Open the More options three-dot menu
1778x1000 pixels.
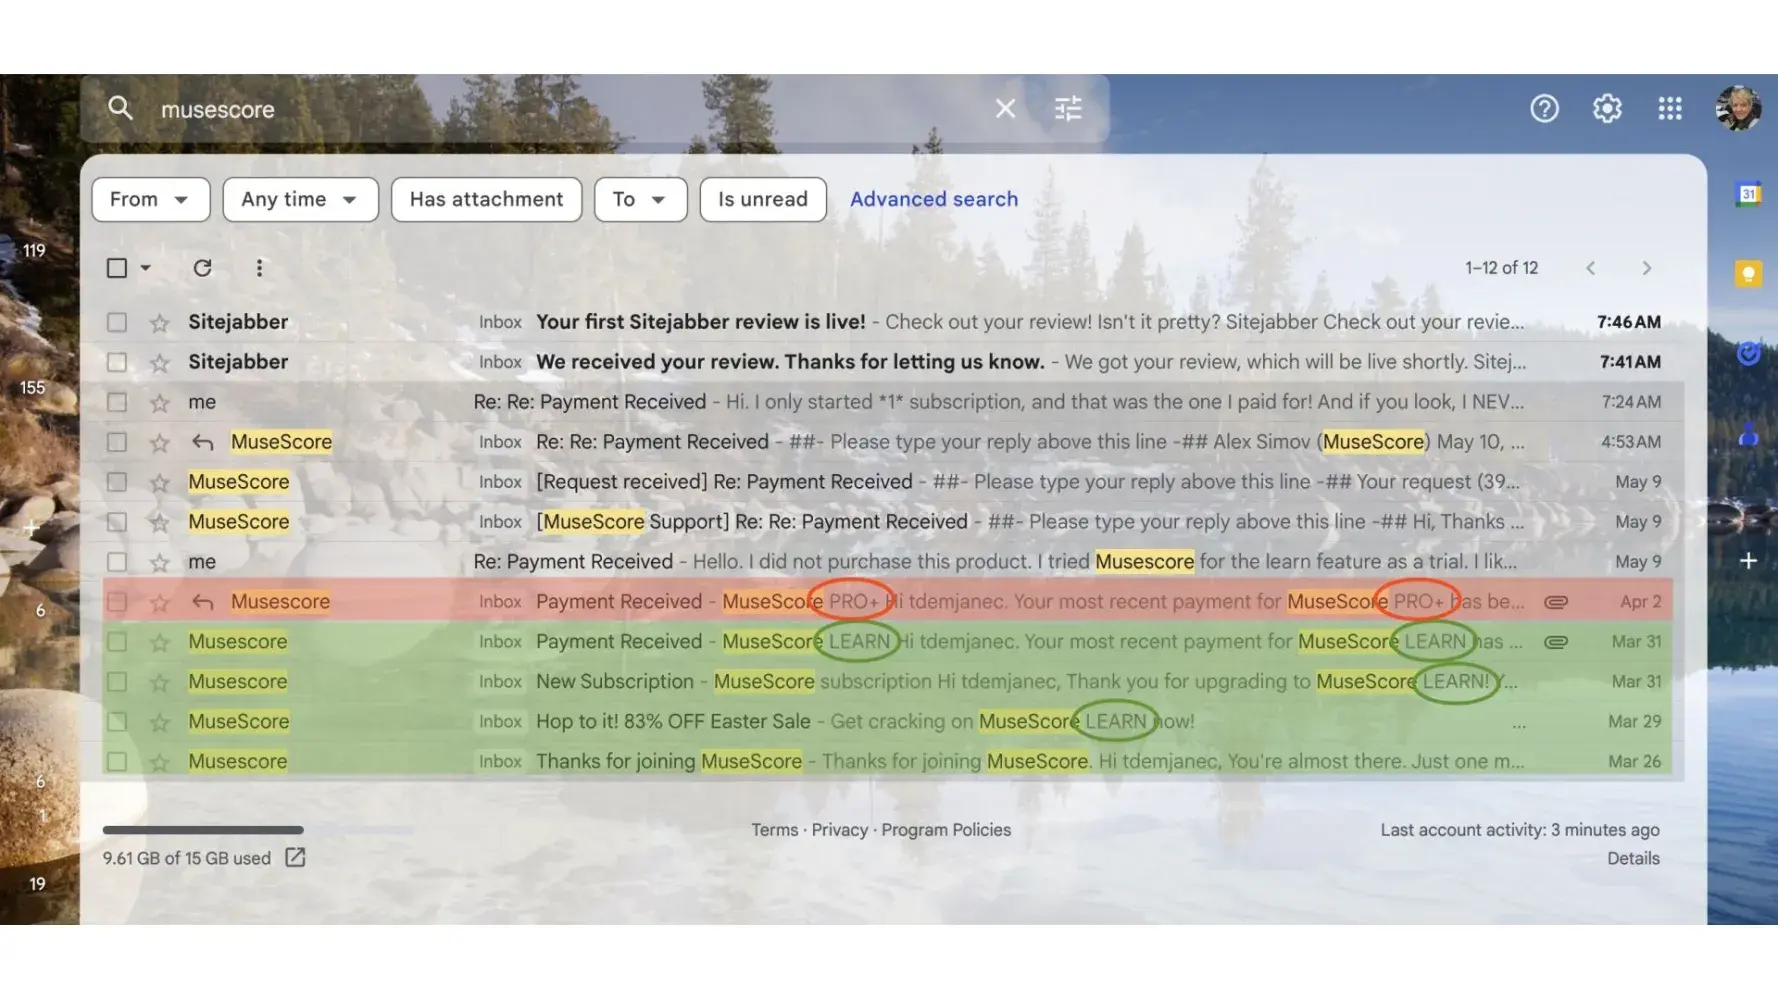pyautogui.click(x=259, y=268)
